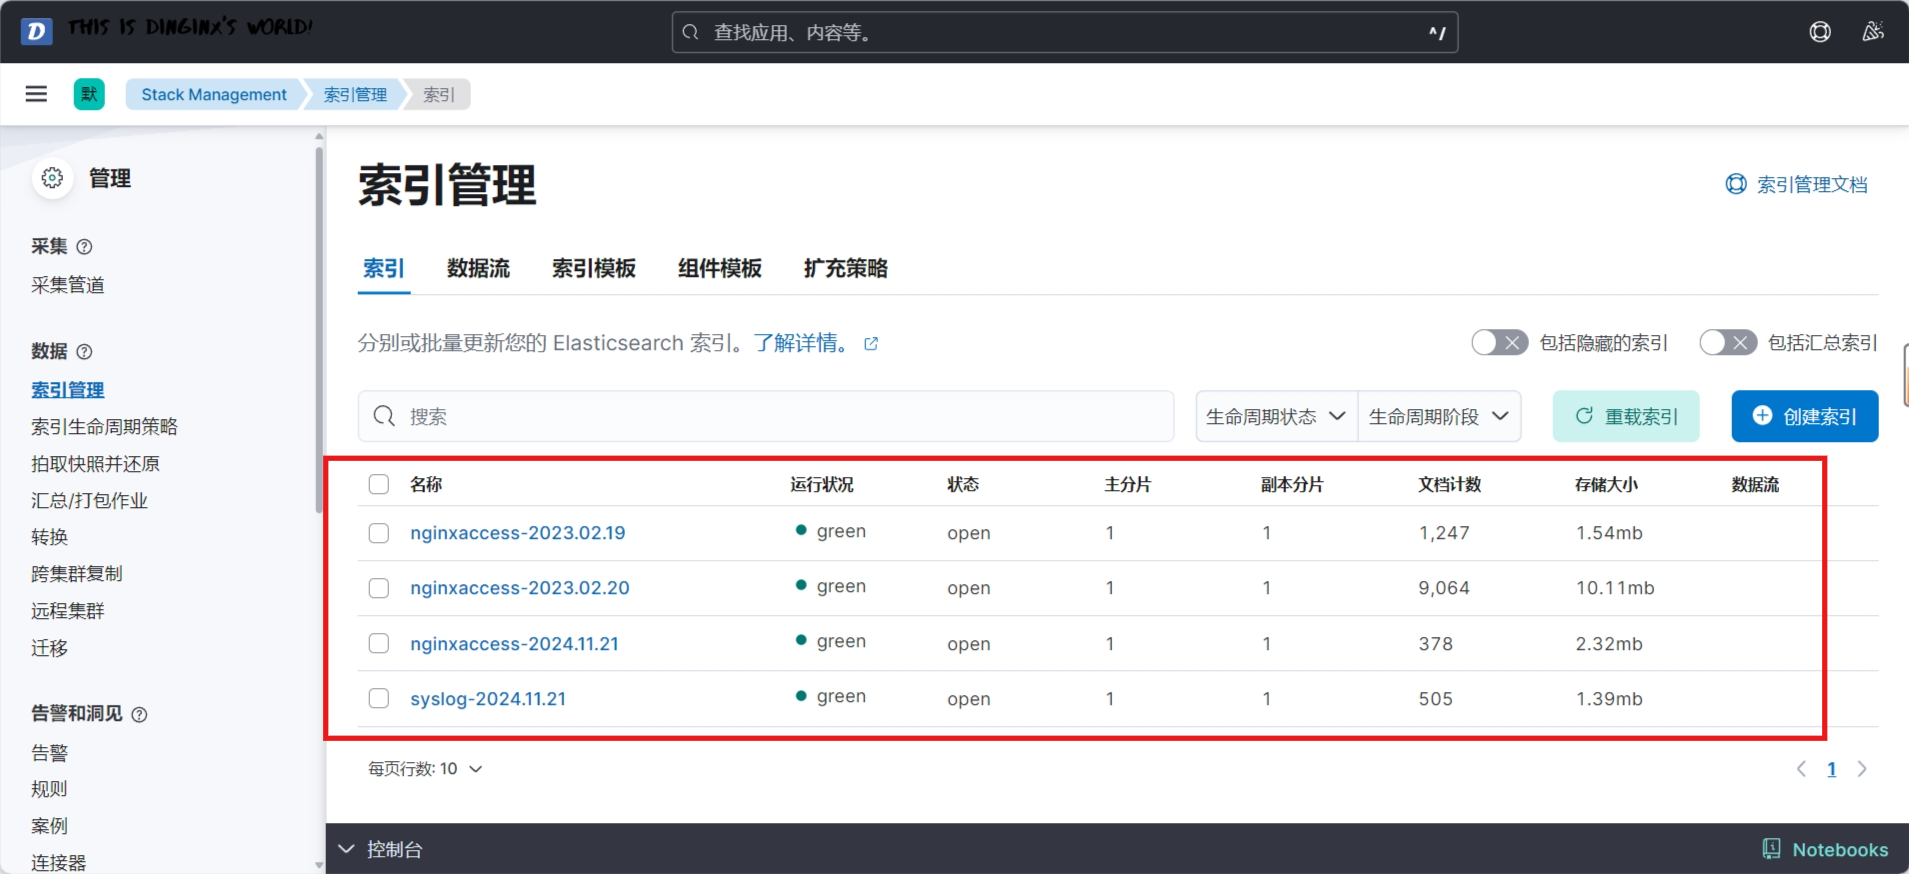This screenshot has width=1909, height=874.
Task: Toggle 包括隐藏的索引 switch
Action: pos(1499,343)
